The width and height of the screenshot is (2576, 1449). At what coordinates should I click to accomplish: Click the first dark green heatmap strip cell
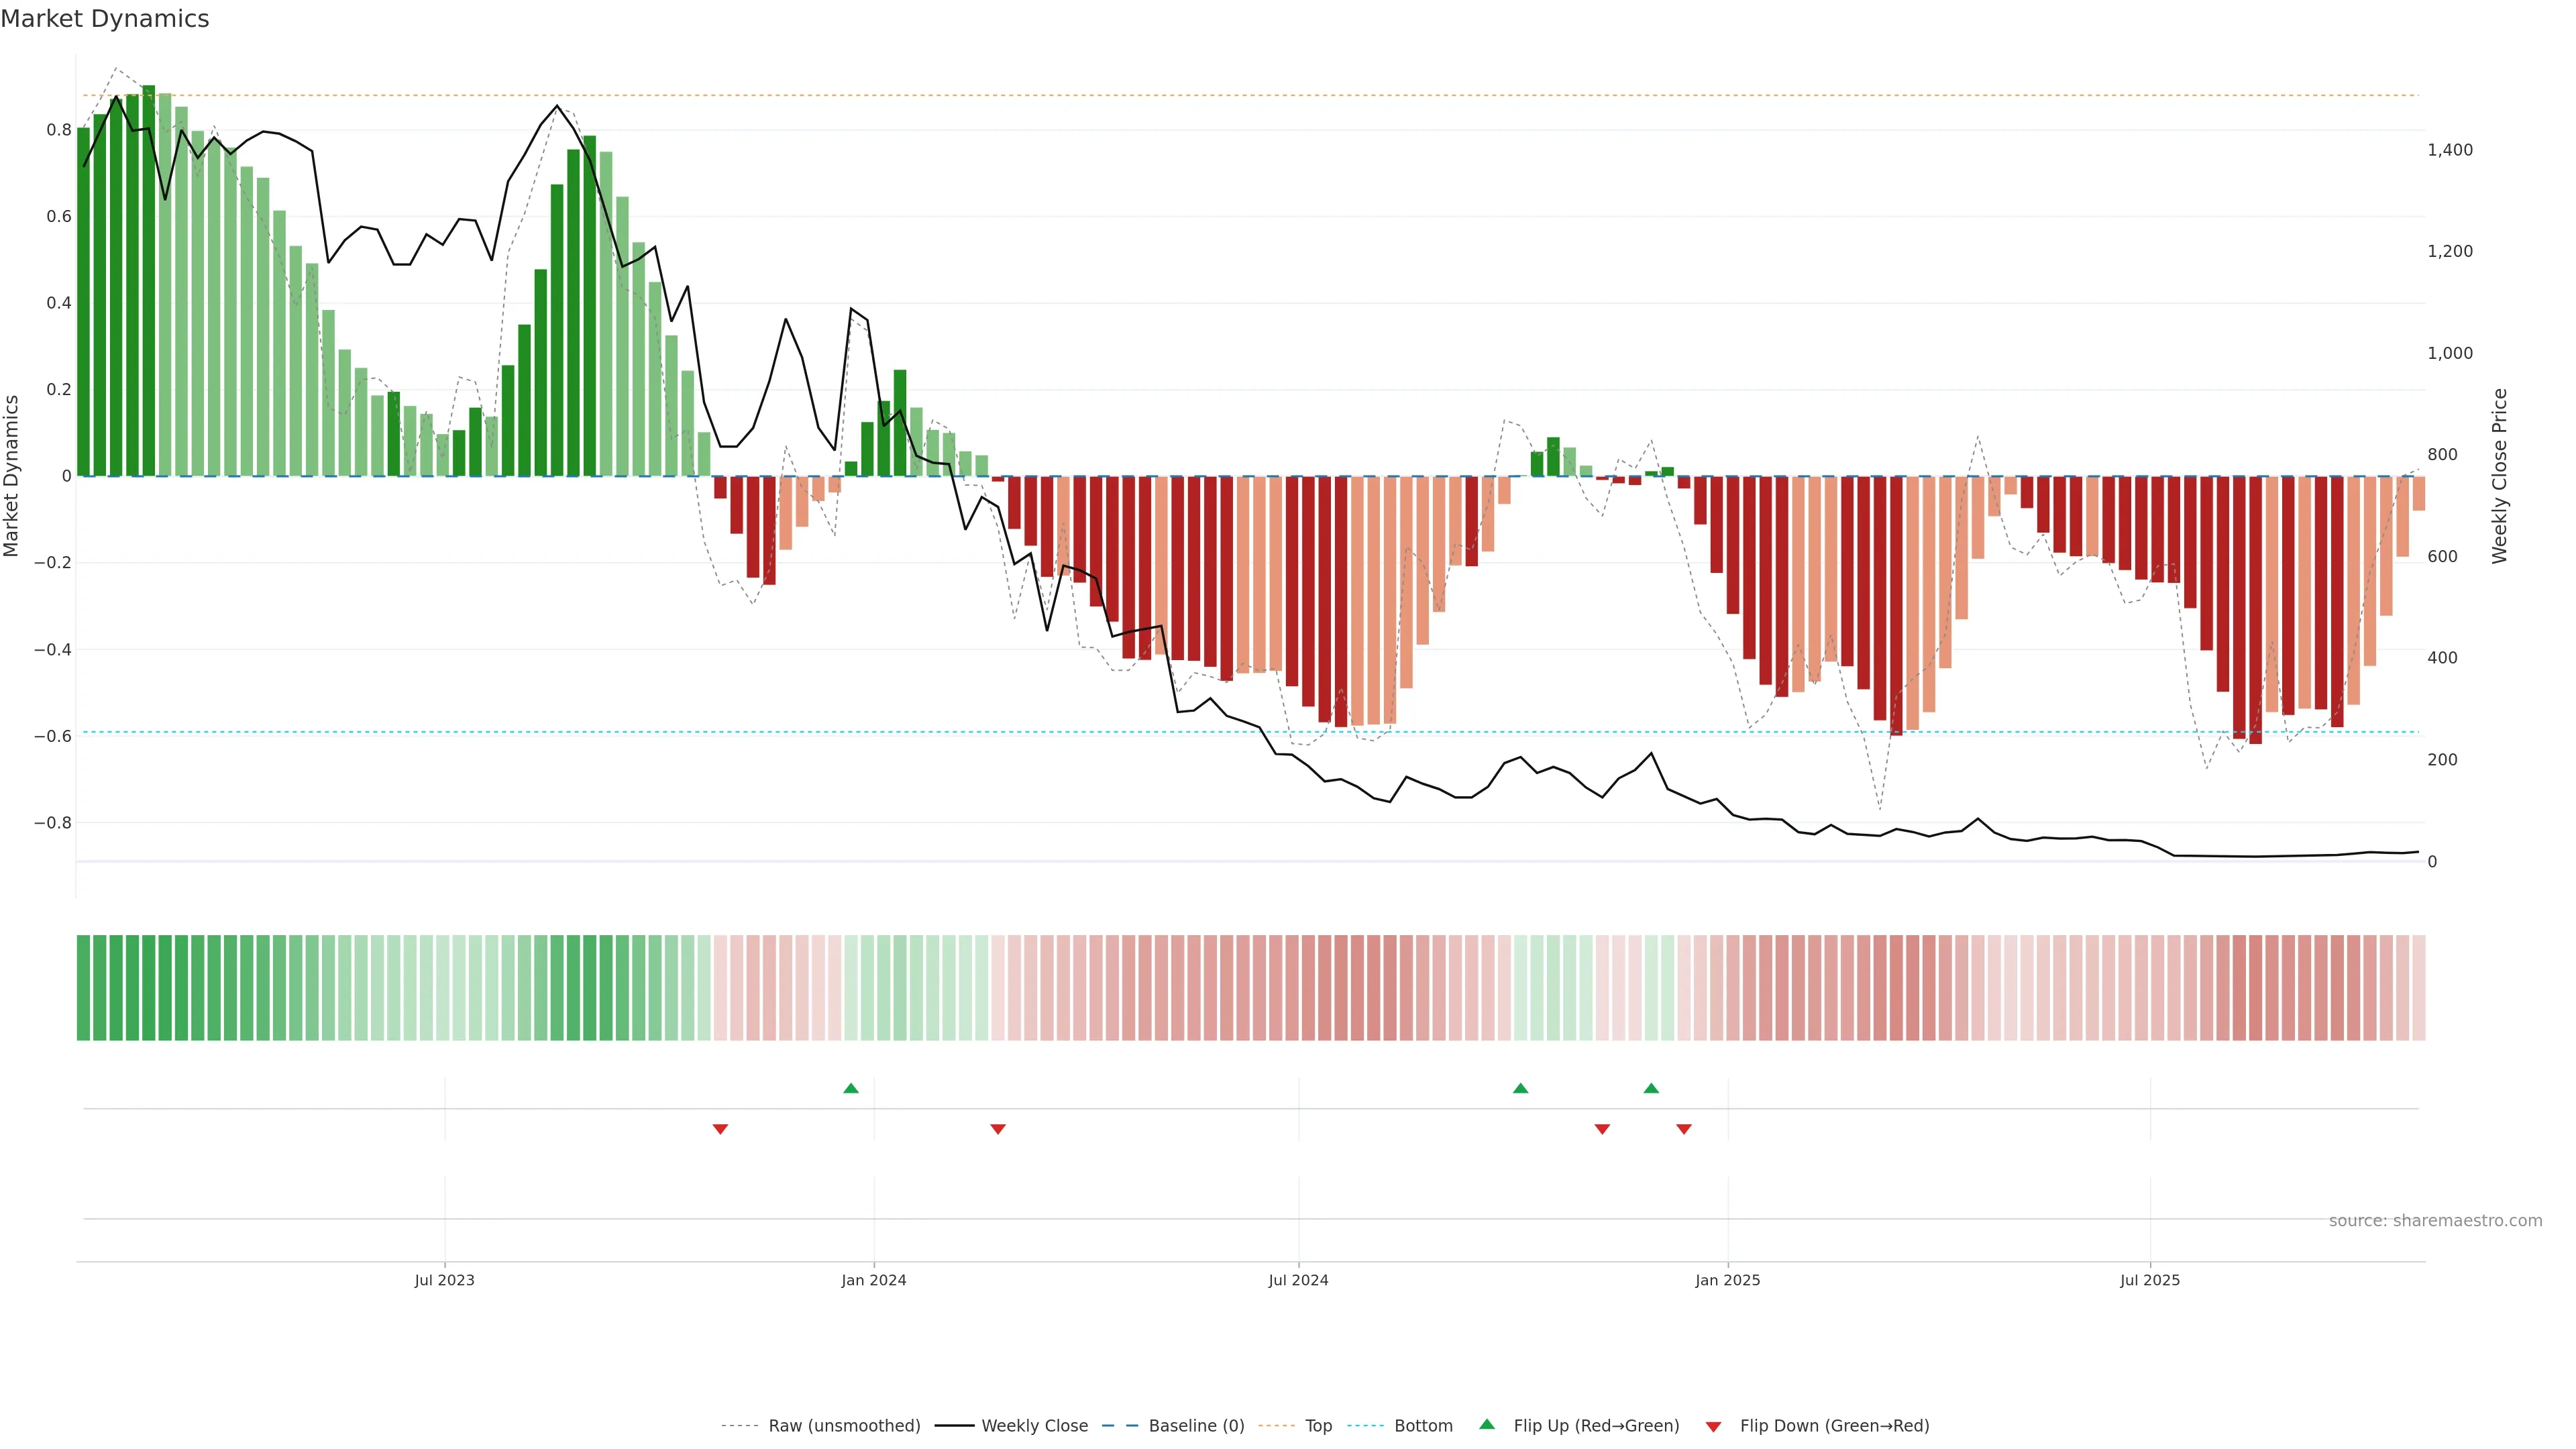coord(83,988)
